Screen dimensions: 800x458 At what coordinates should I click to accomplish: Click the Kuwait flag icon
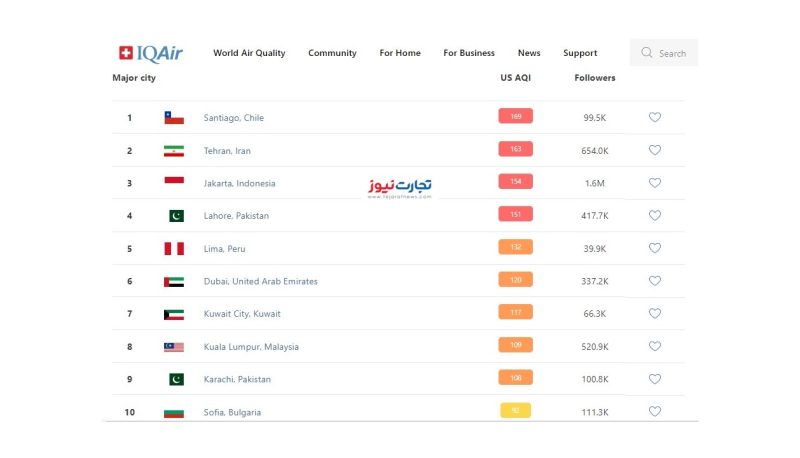pyautogui.click(x=174, y=314)
